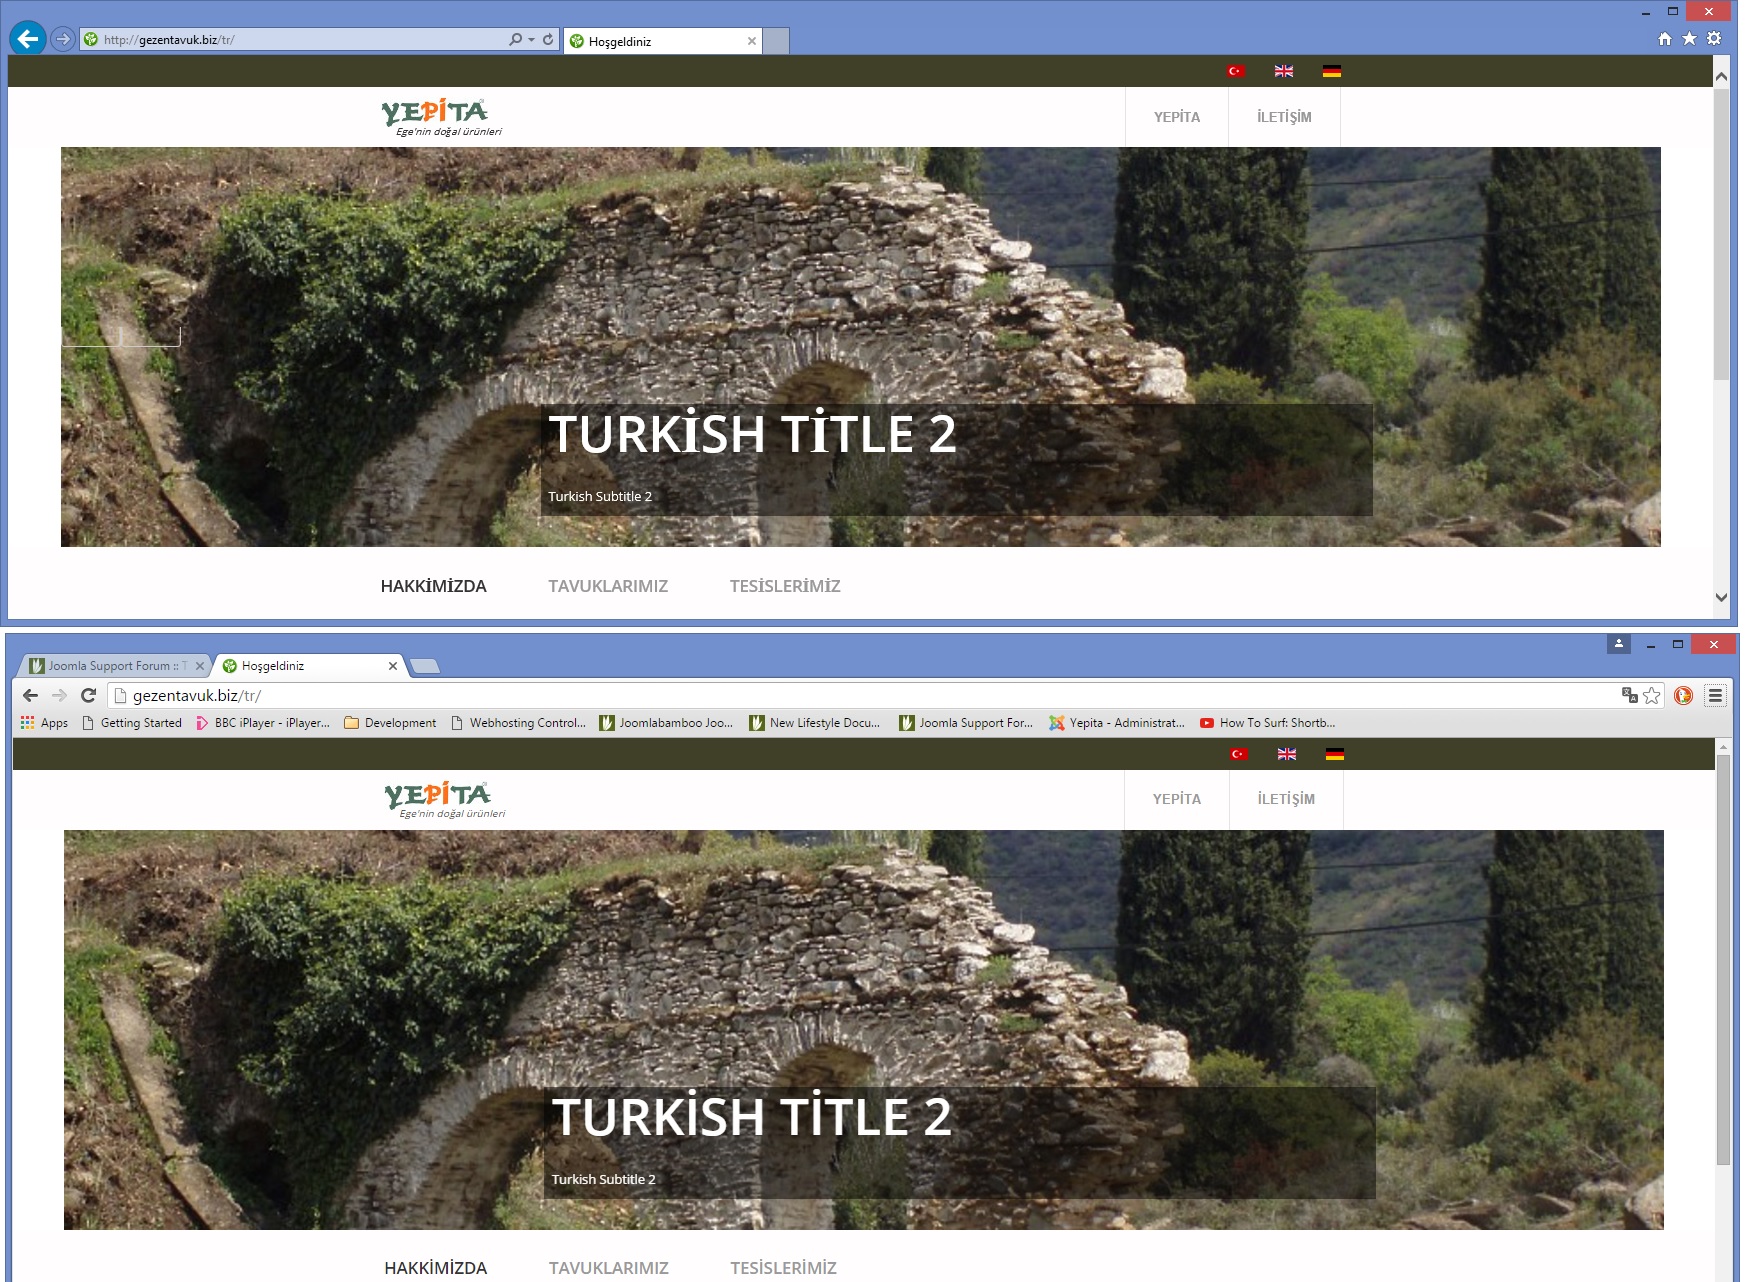1763x1282 pixels.
Task: Close Joomla Support Forum tab in Chrome
Action: [x=200, y=666]
